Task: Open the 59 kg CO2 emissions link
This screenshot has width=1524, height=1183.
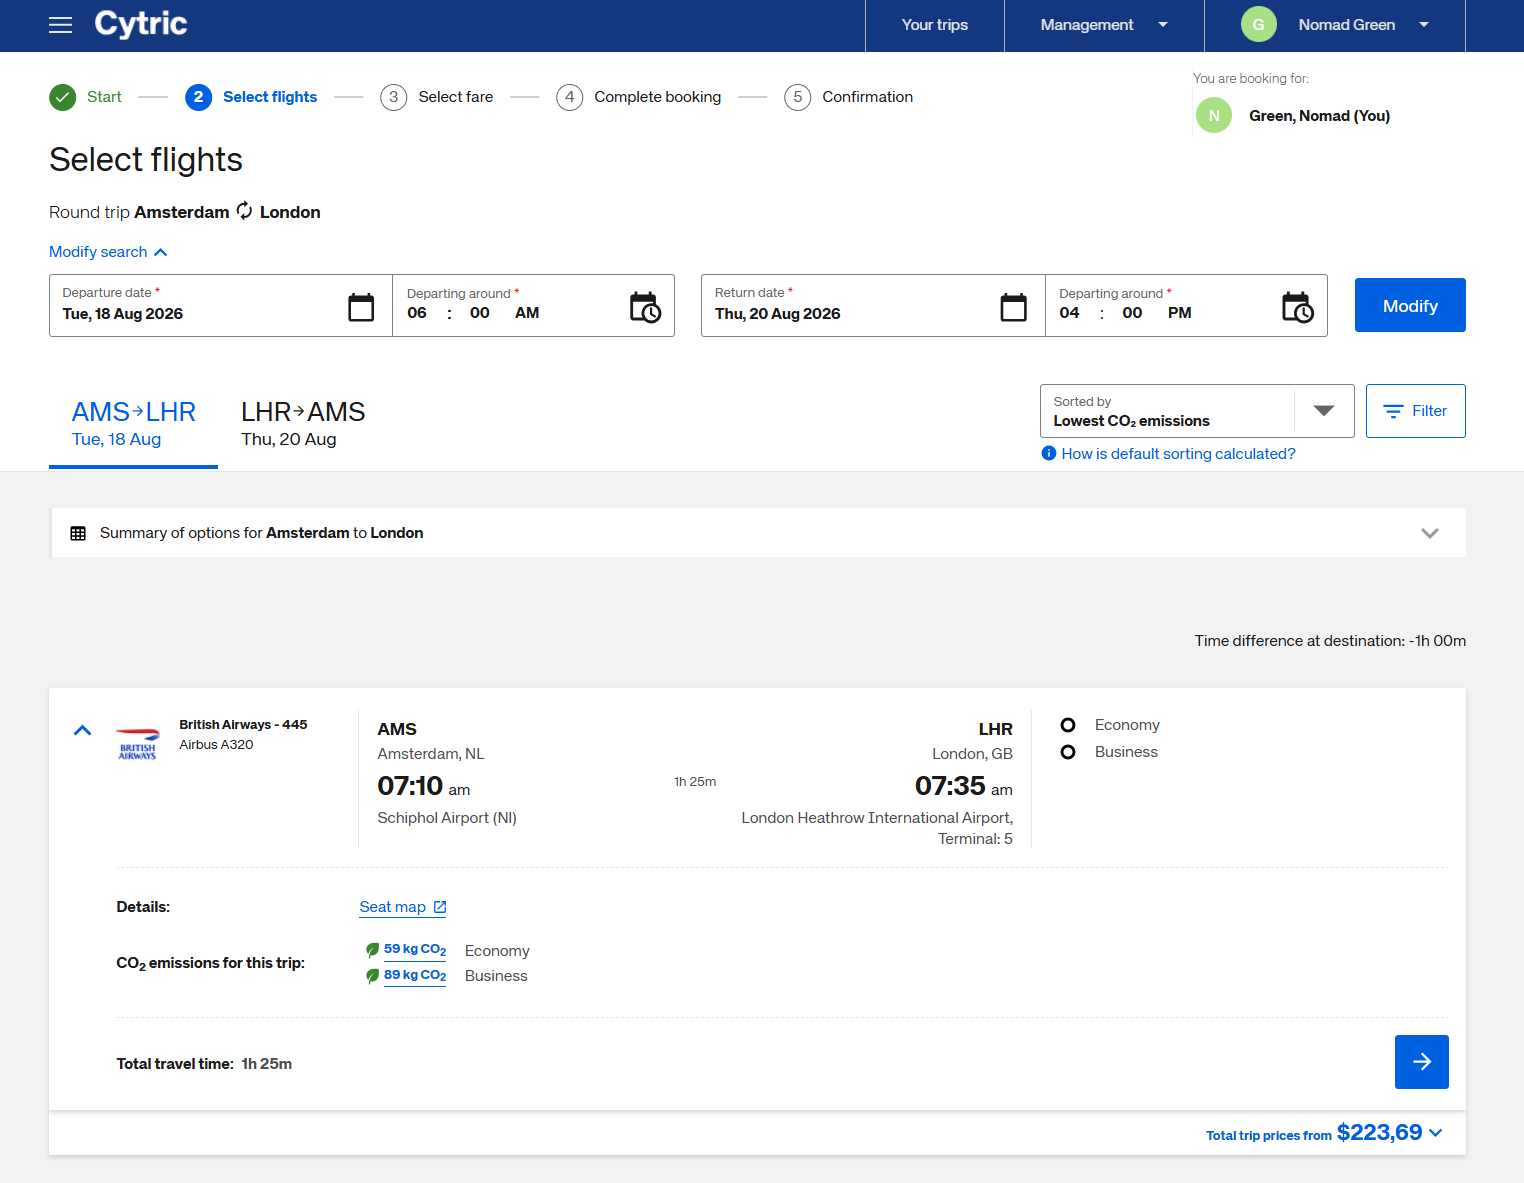Action: pyautogui.click(x=415, y=950)
